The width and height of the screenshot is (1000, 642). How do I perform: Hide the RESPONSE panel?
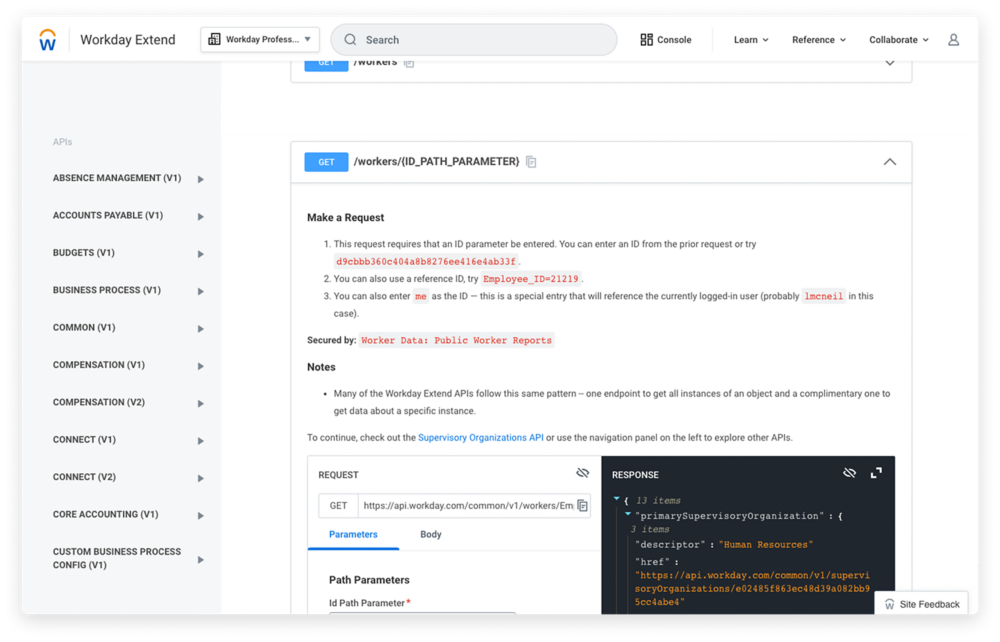pos(849,473)
